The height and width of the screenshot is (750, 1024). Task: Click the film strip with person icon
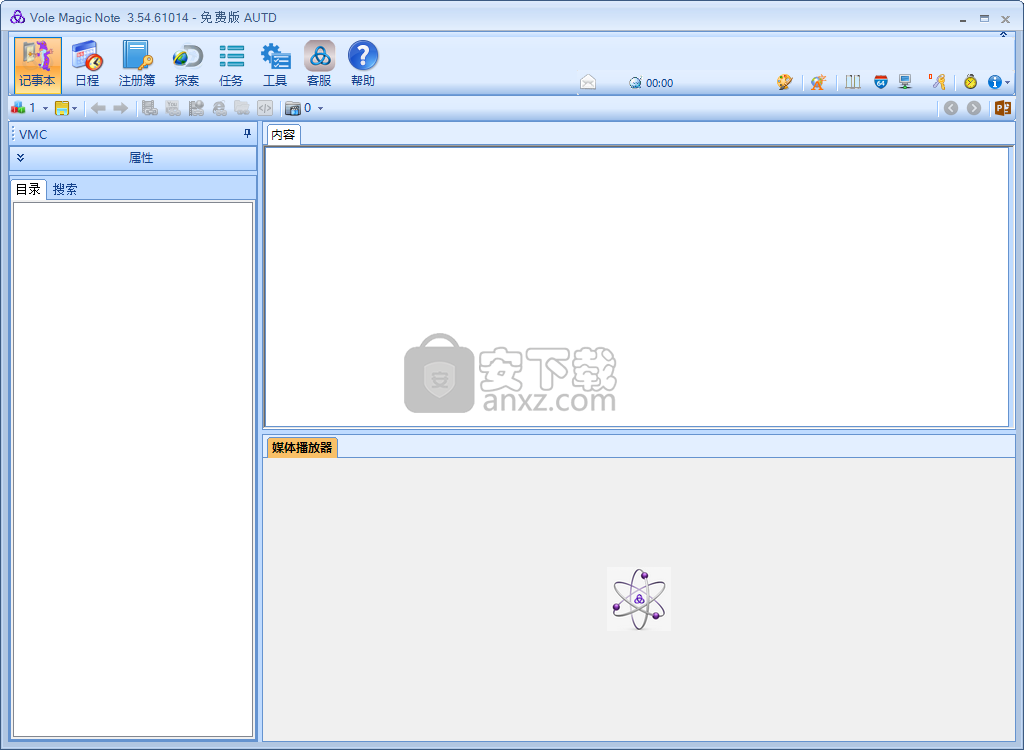pyautogui.click(x=196, y=108)
